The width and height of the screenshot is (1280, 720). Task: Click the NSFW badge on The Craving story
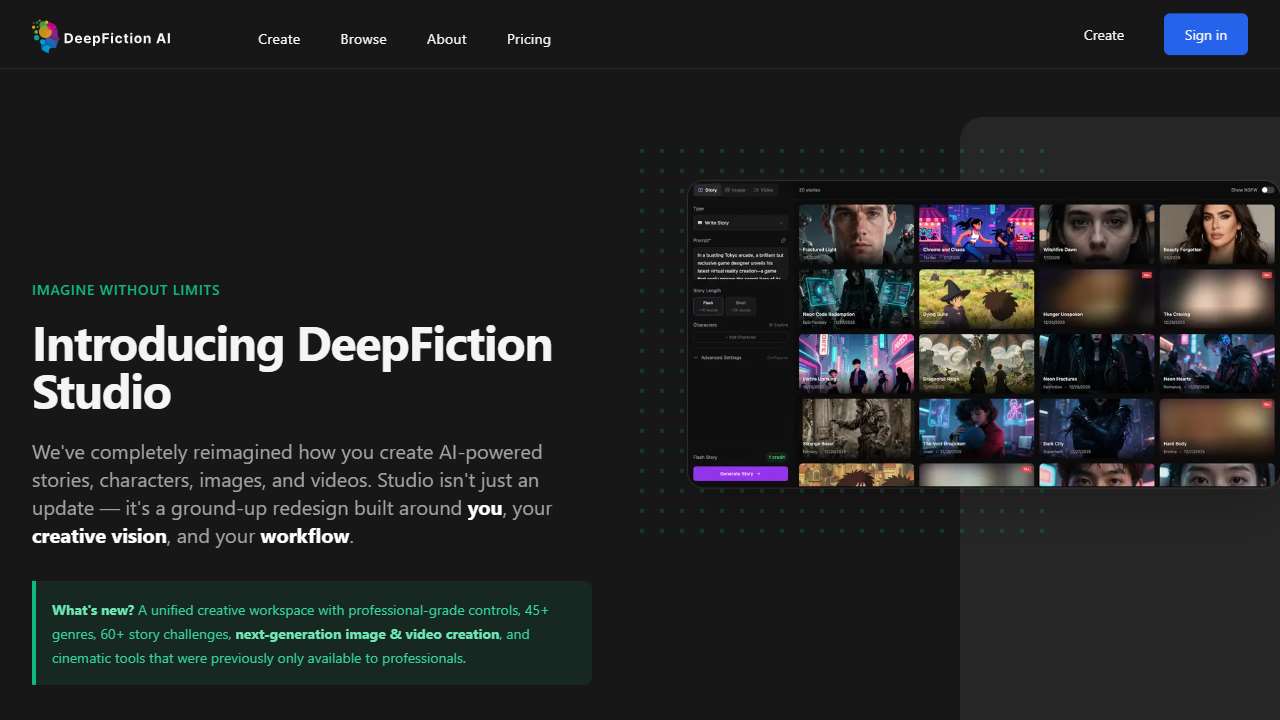pyautogui.click(x=1266, y=276)
